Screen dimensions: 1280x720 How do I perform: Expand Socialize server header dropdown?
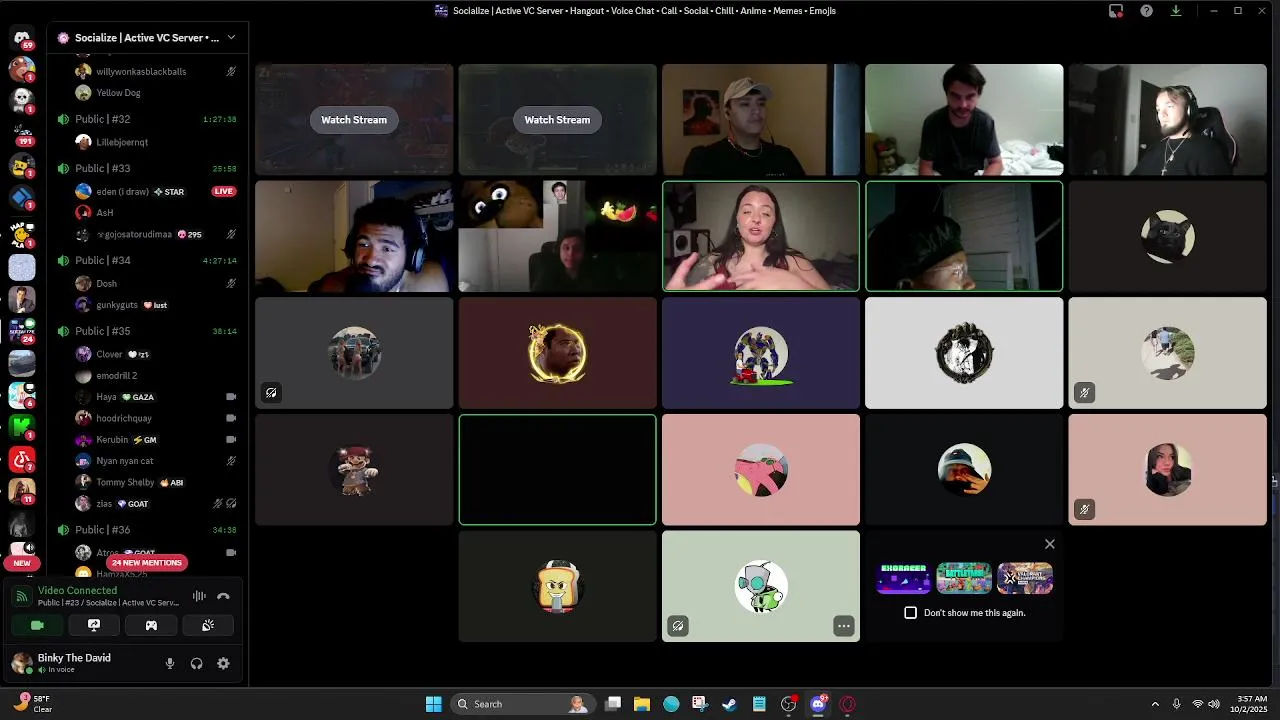231,38
